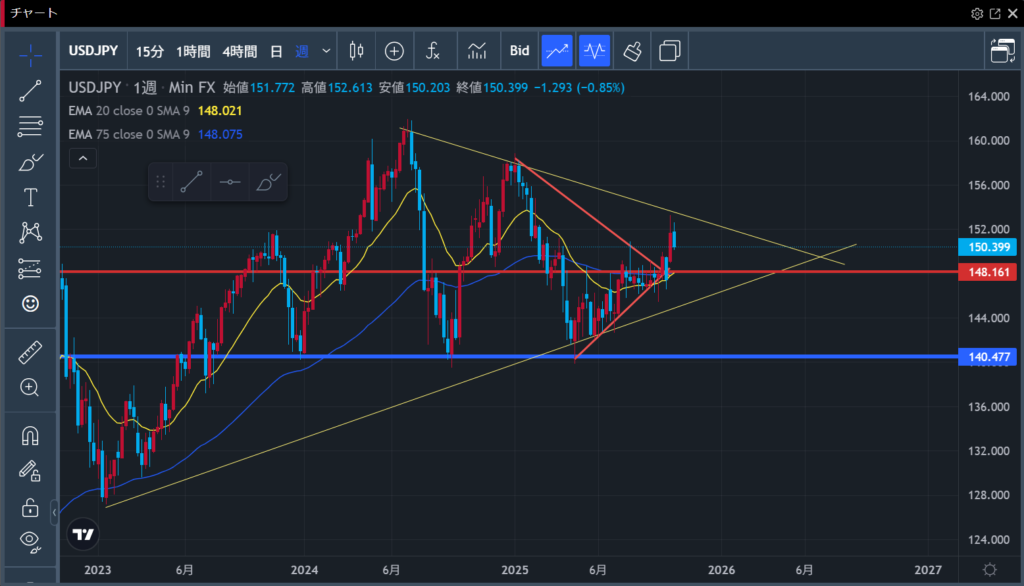The width and height of the screenshot is (1024, 586).
Task: Click the compare symbol plus icon
Action: (x=394, y=50)
